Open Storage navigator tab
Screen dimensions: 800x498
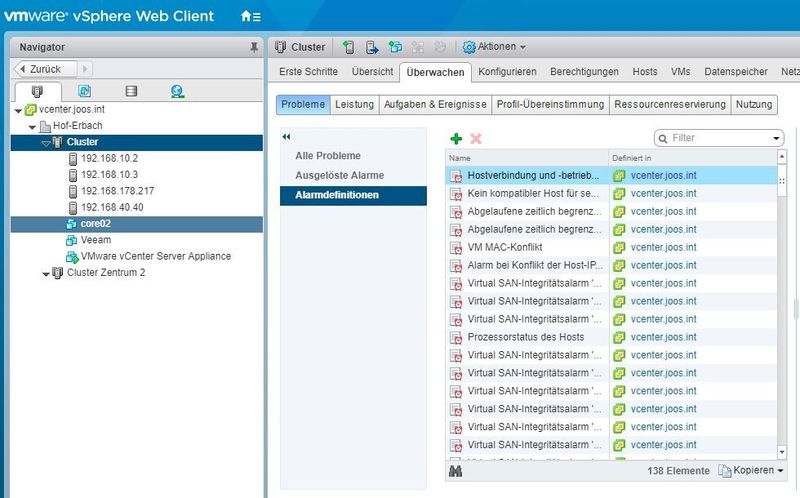coord(131,91)
